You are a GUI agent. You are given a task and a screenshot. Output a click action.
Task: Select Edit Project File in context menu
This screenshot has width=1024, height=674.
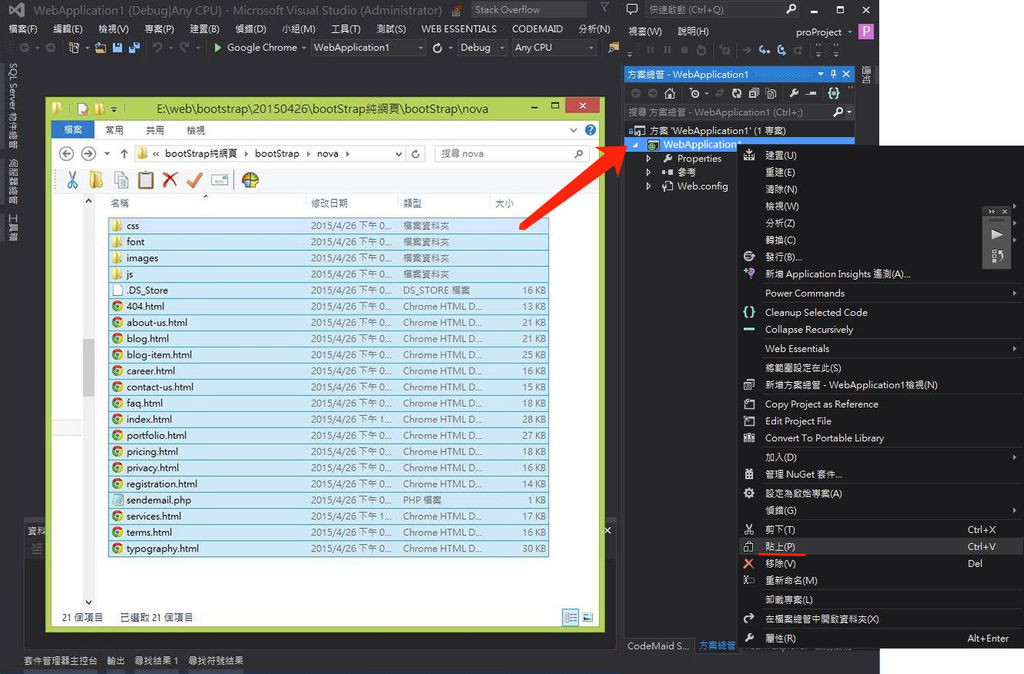[x=798, y=421]
